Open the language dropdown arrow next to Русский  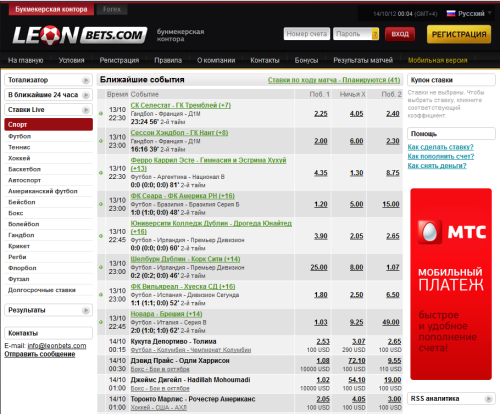point(490,13)
